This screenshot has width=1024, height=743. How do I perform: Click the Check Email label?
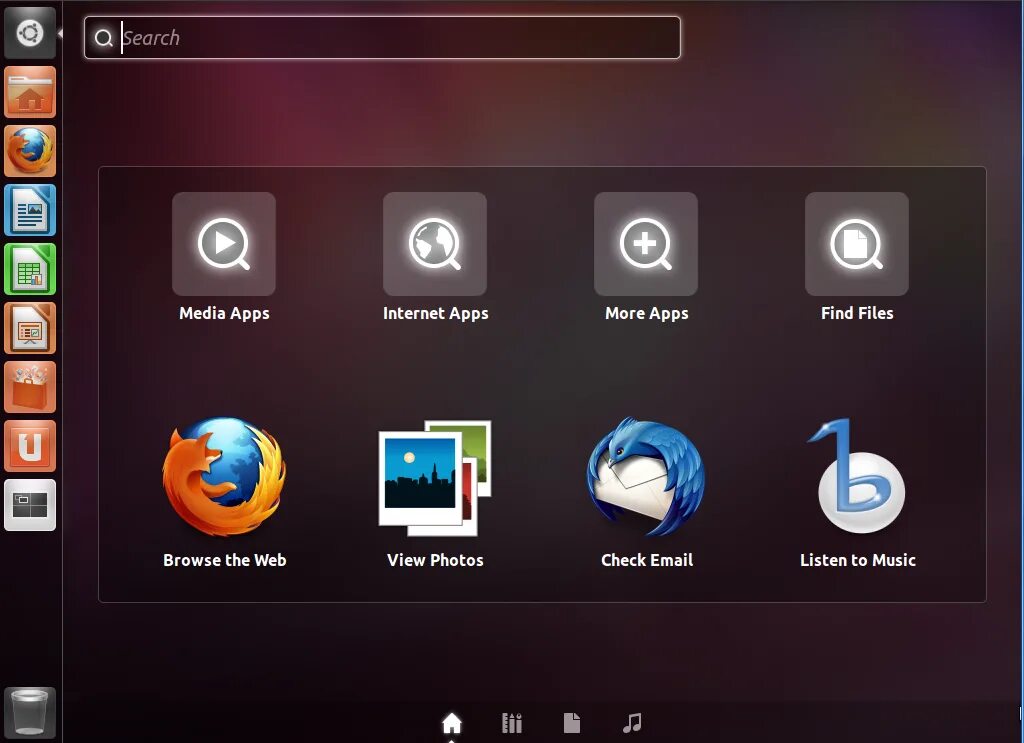647,560
